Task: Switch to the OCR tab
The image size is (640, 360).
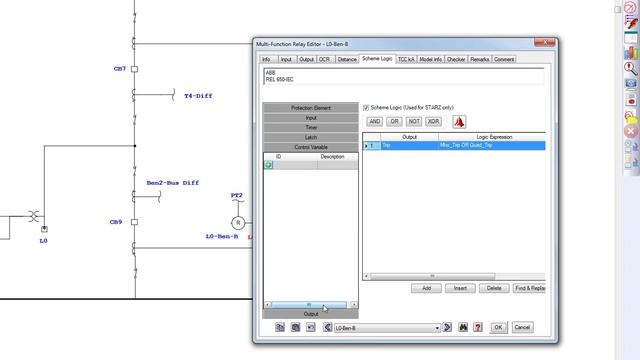Action: (324, 59)
